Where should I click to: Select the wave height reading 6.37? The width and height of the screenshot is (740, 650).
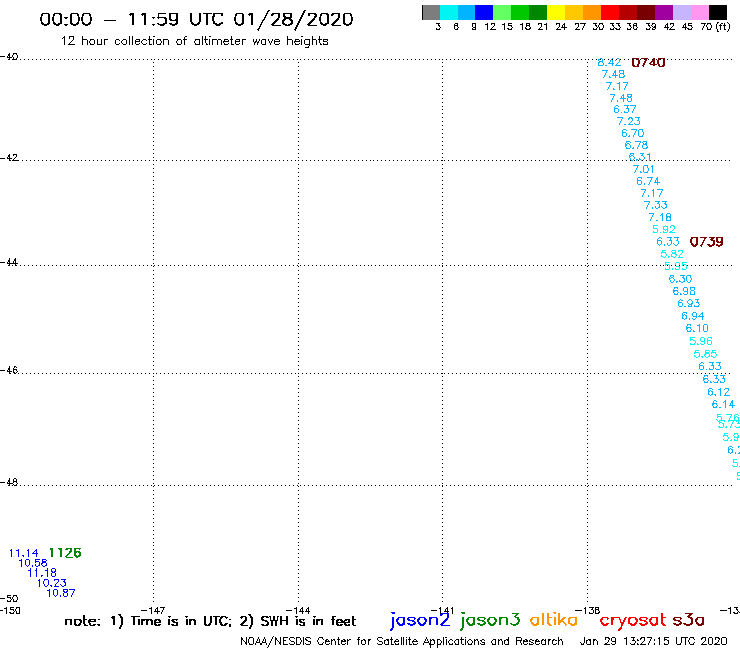[625, 110]
